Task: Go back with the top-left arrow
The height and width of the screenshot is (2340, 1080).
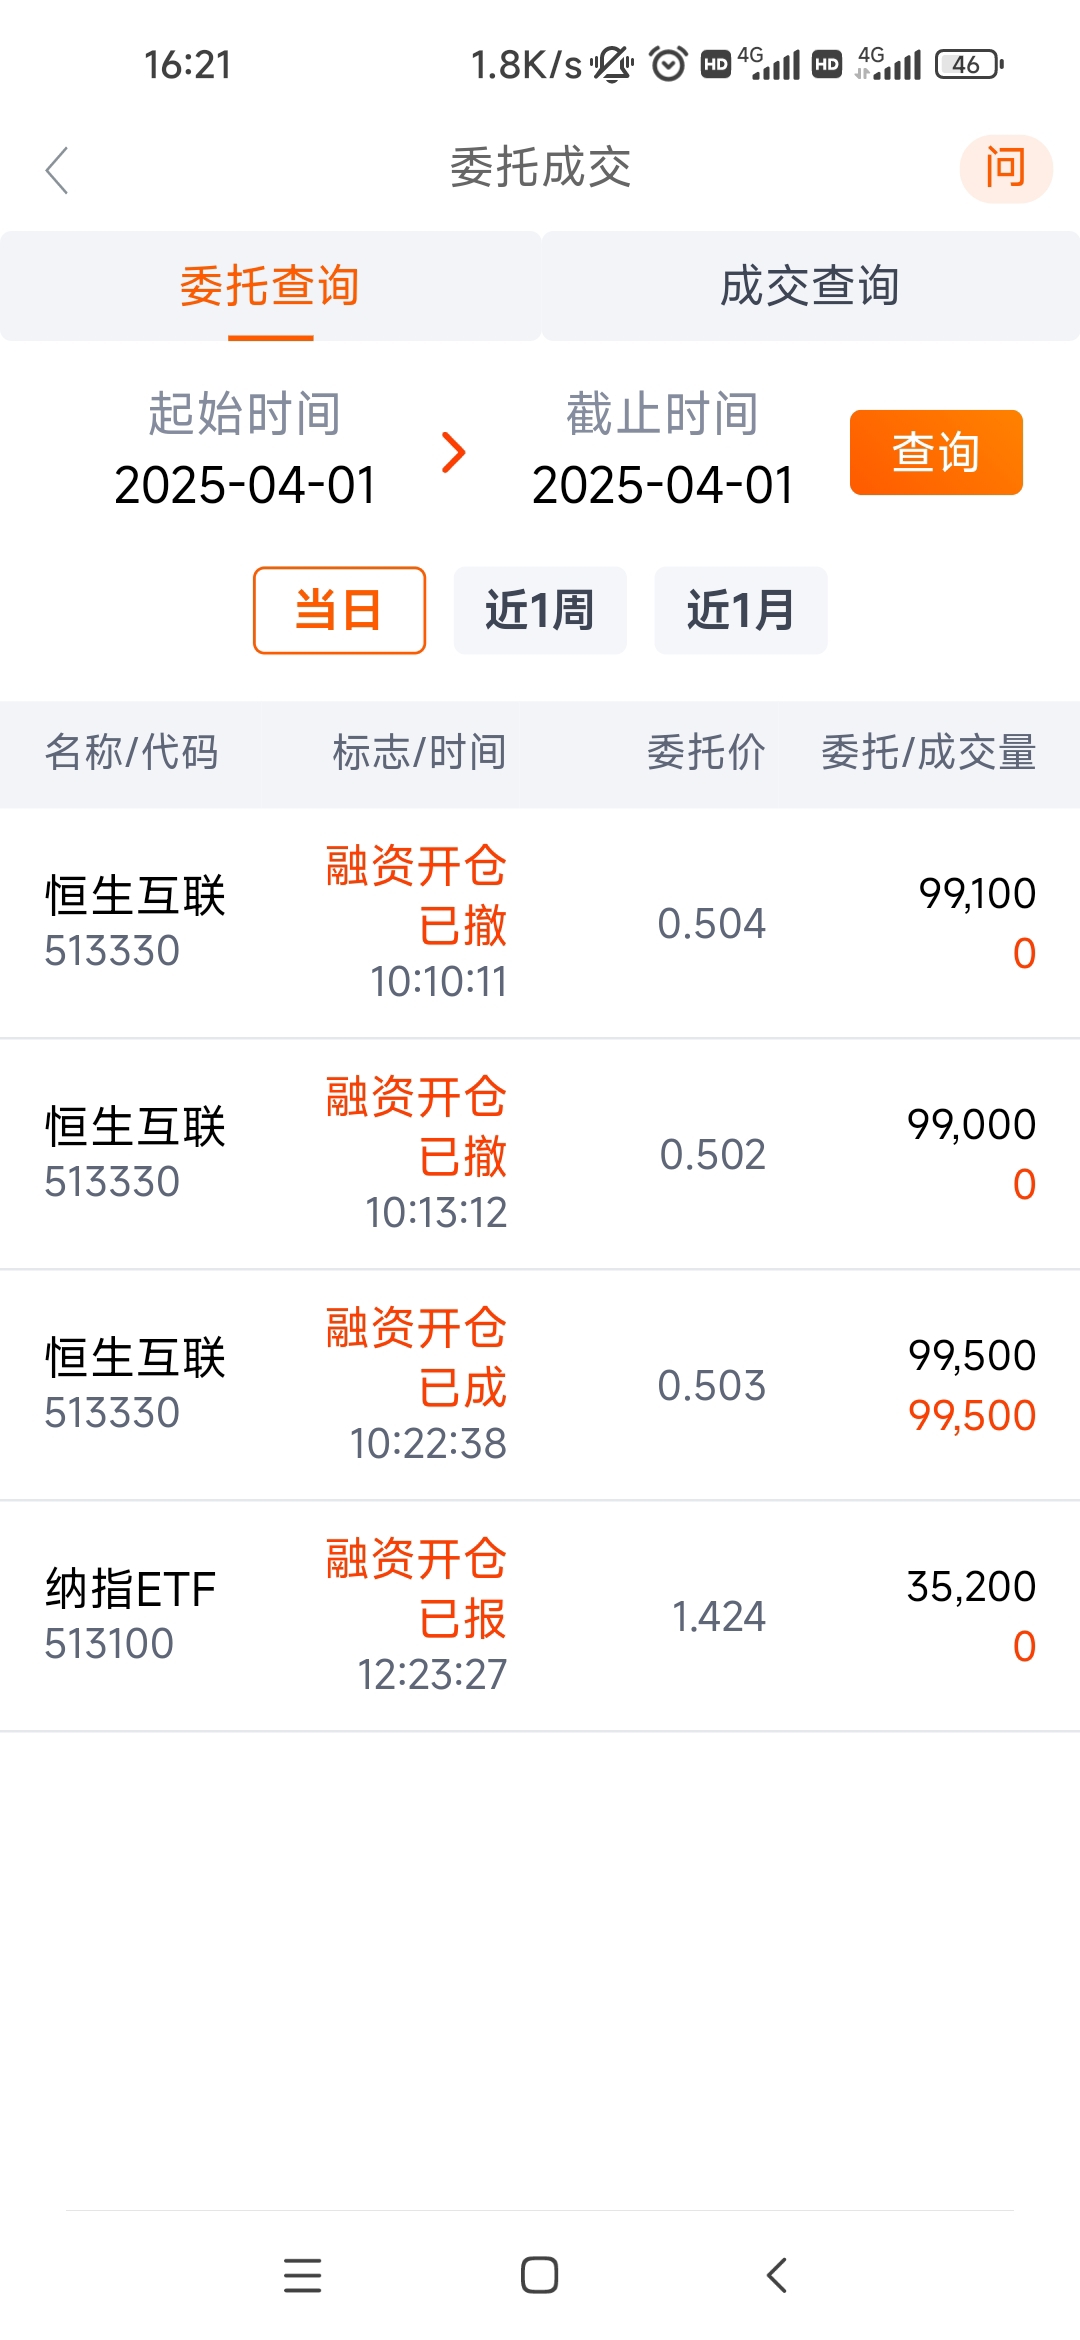Action: (x=57, y=170)
